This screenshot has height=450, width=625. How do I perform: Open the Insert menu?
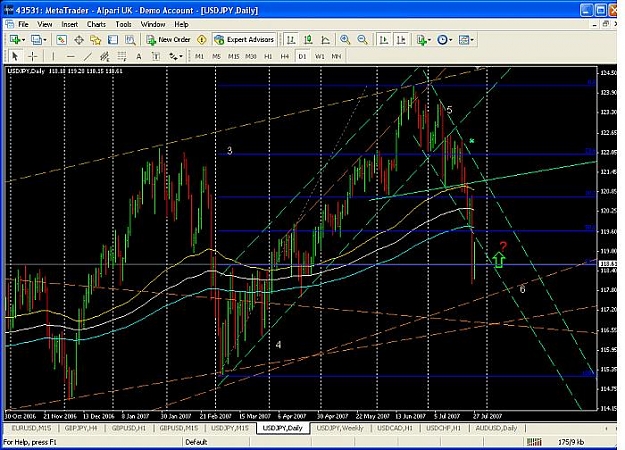(x=70, y=24)
